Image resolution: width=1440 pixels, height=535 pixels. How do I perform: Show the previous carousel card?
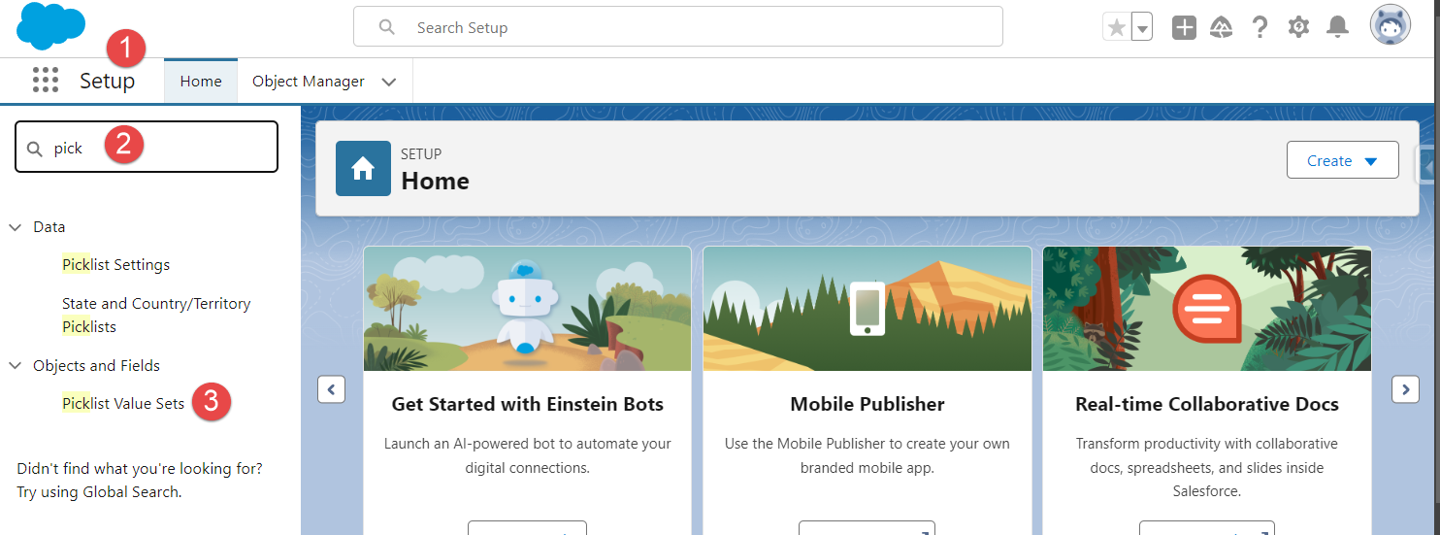coord(332,389)
